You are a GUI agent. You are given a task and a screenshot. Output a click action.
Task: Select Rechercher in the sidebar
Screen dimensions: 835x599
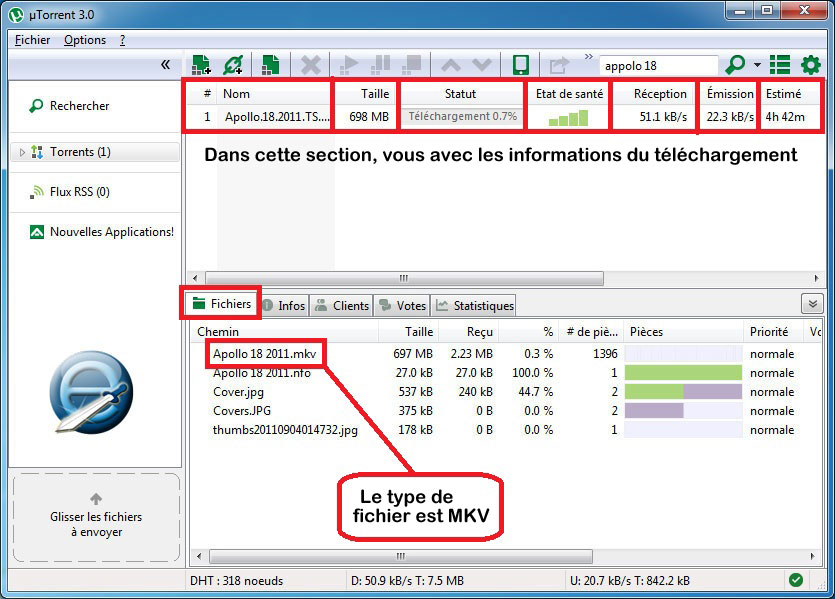[x=79, y=106]
